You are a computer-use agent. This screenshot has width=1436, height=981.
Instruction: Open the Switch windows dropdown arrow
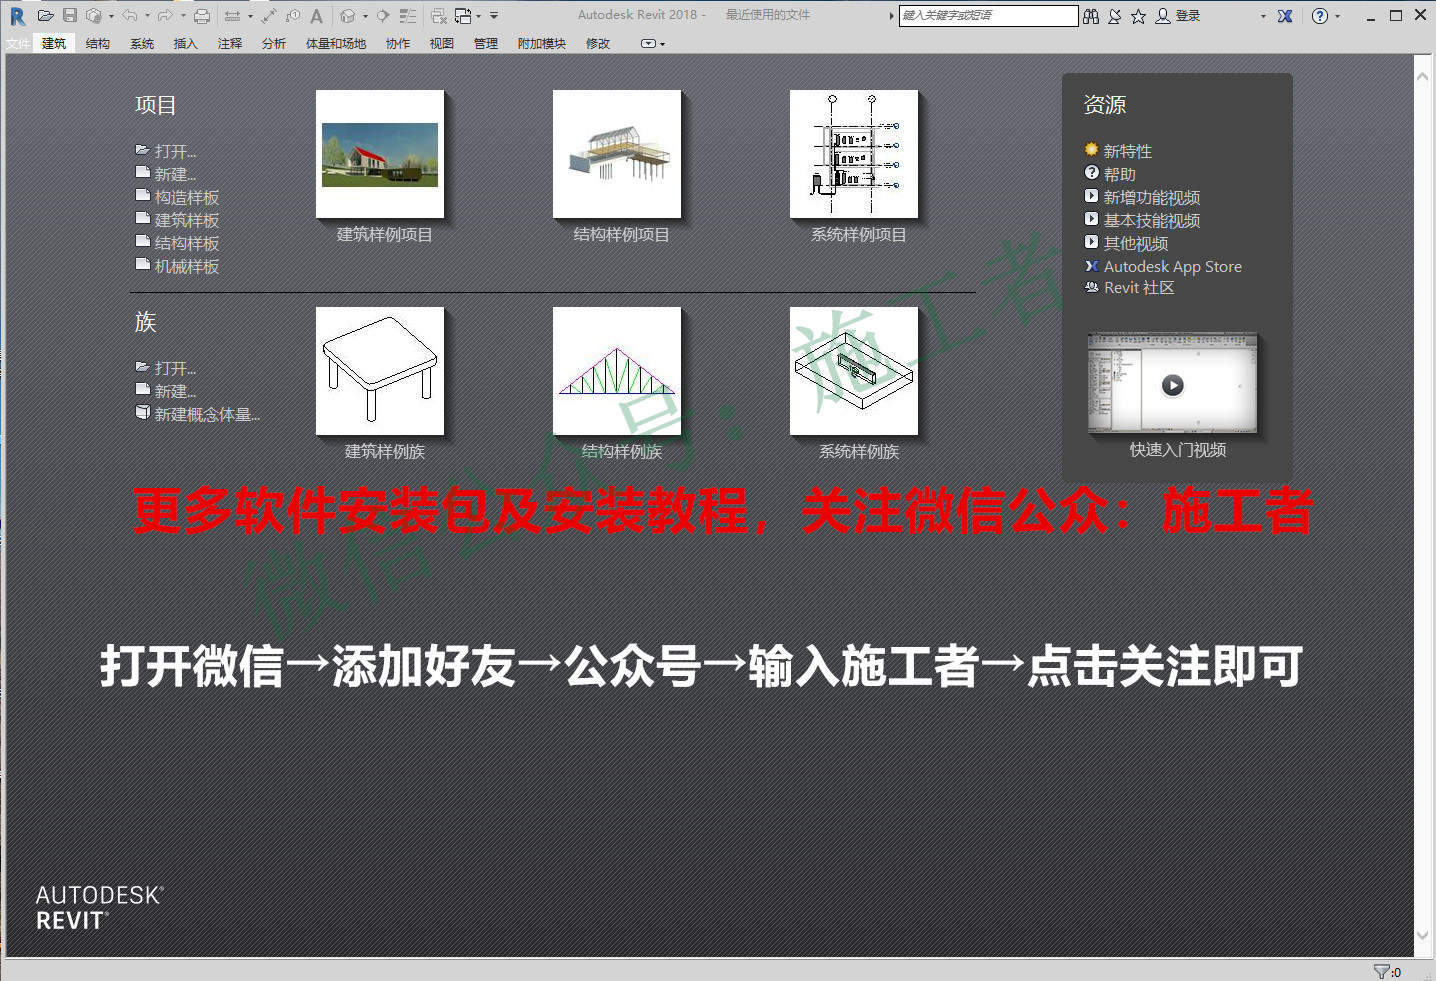tap(479, 16)
